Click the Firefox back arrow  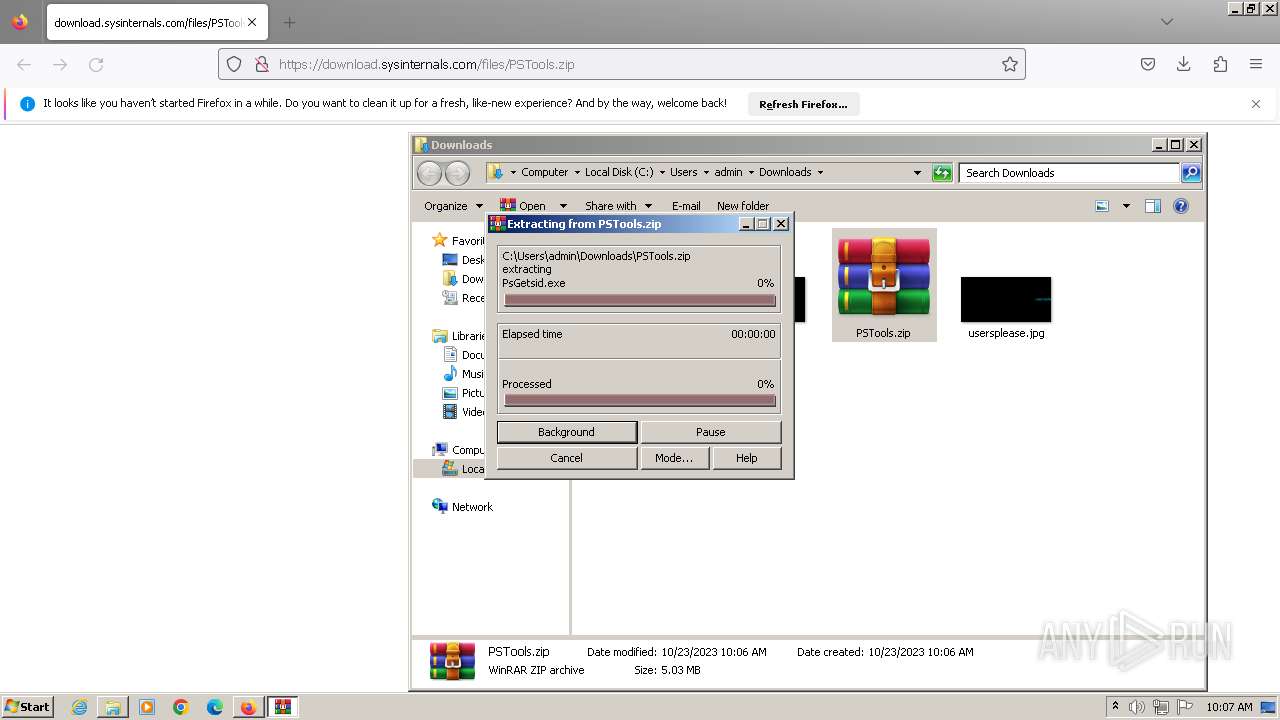coord(24,64)
